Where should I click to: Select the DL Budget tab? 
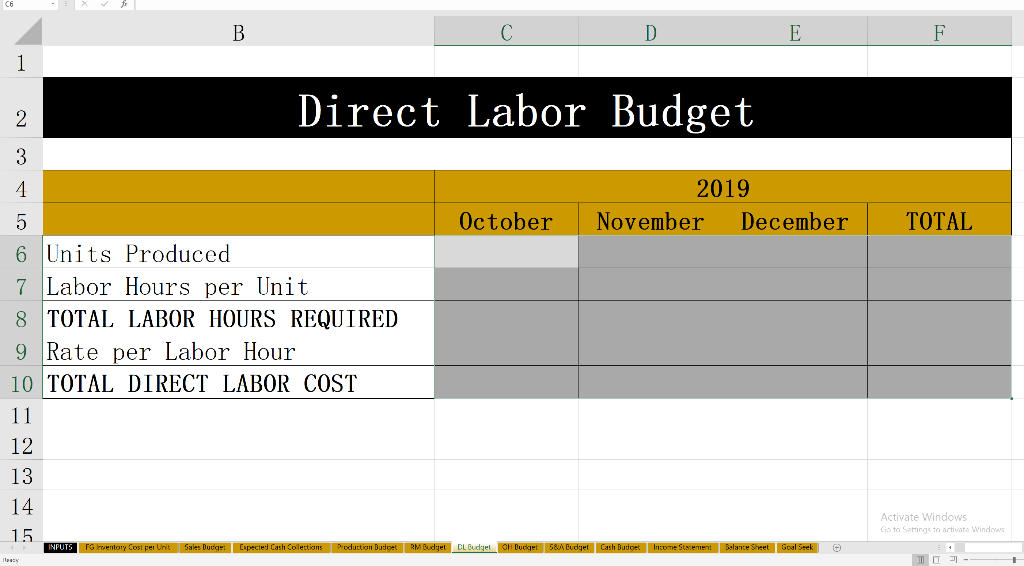(x=474, y=547)
